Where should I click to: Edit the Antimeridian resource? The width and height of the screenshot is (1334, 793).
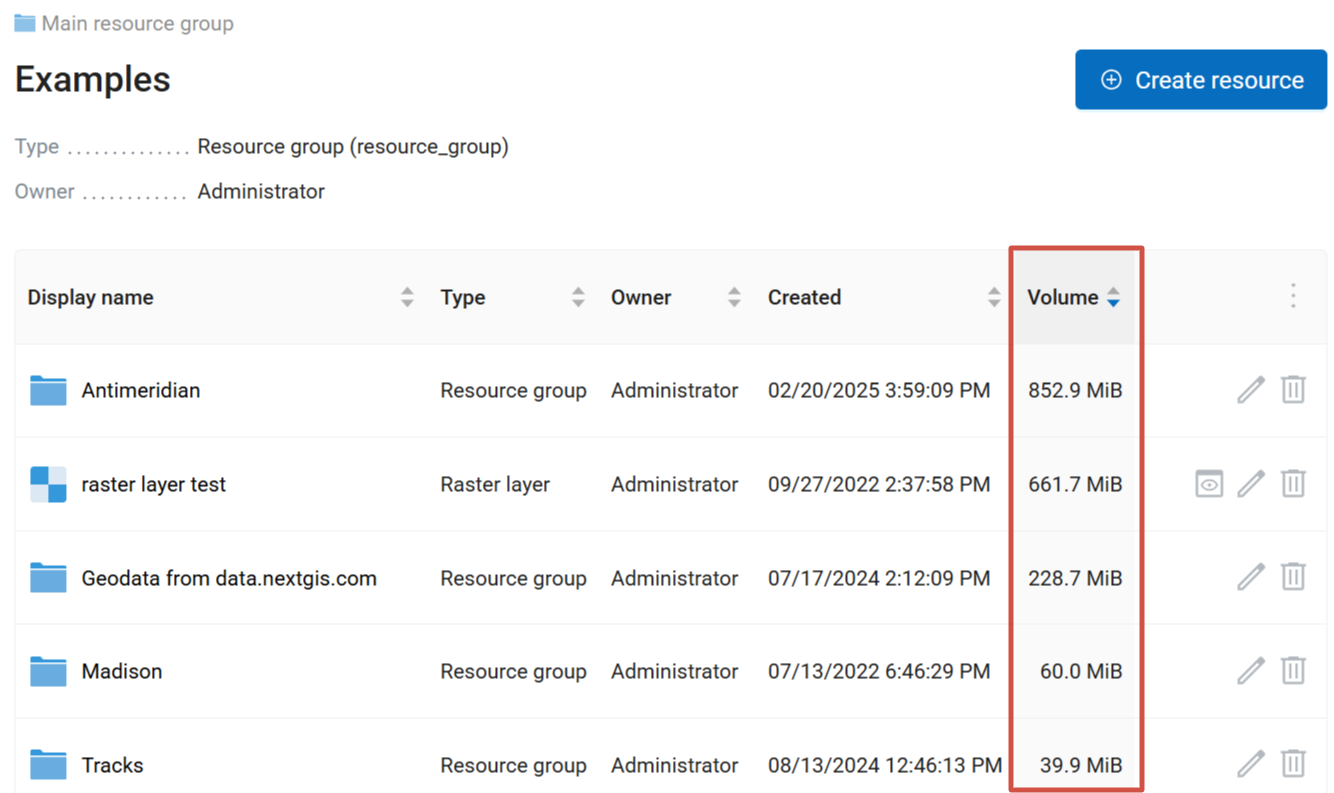pyautogui.click(x=1251, y=389)
